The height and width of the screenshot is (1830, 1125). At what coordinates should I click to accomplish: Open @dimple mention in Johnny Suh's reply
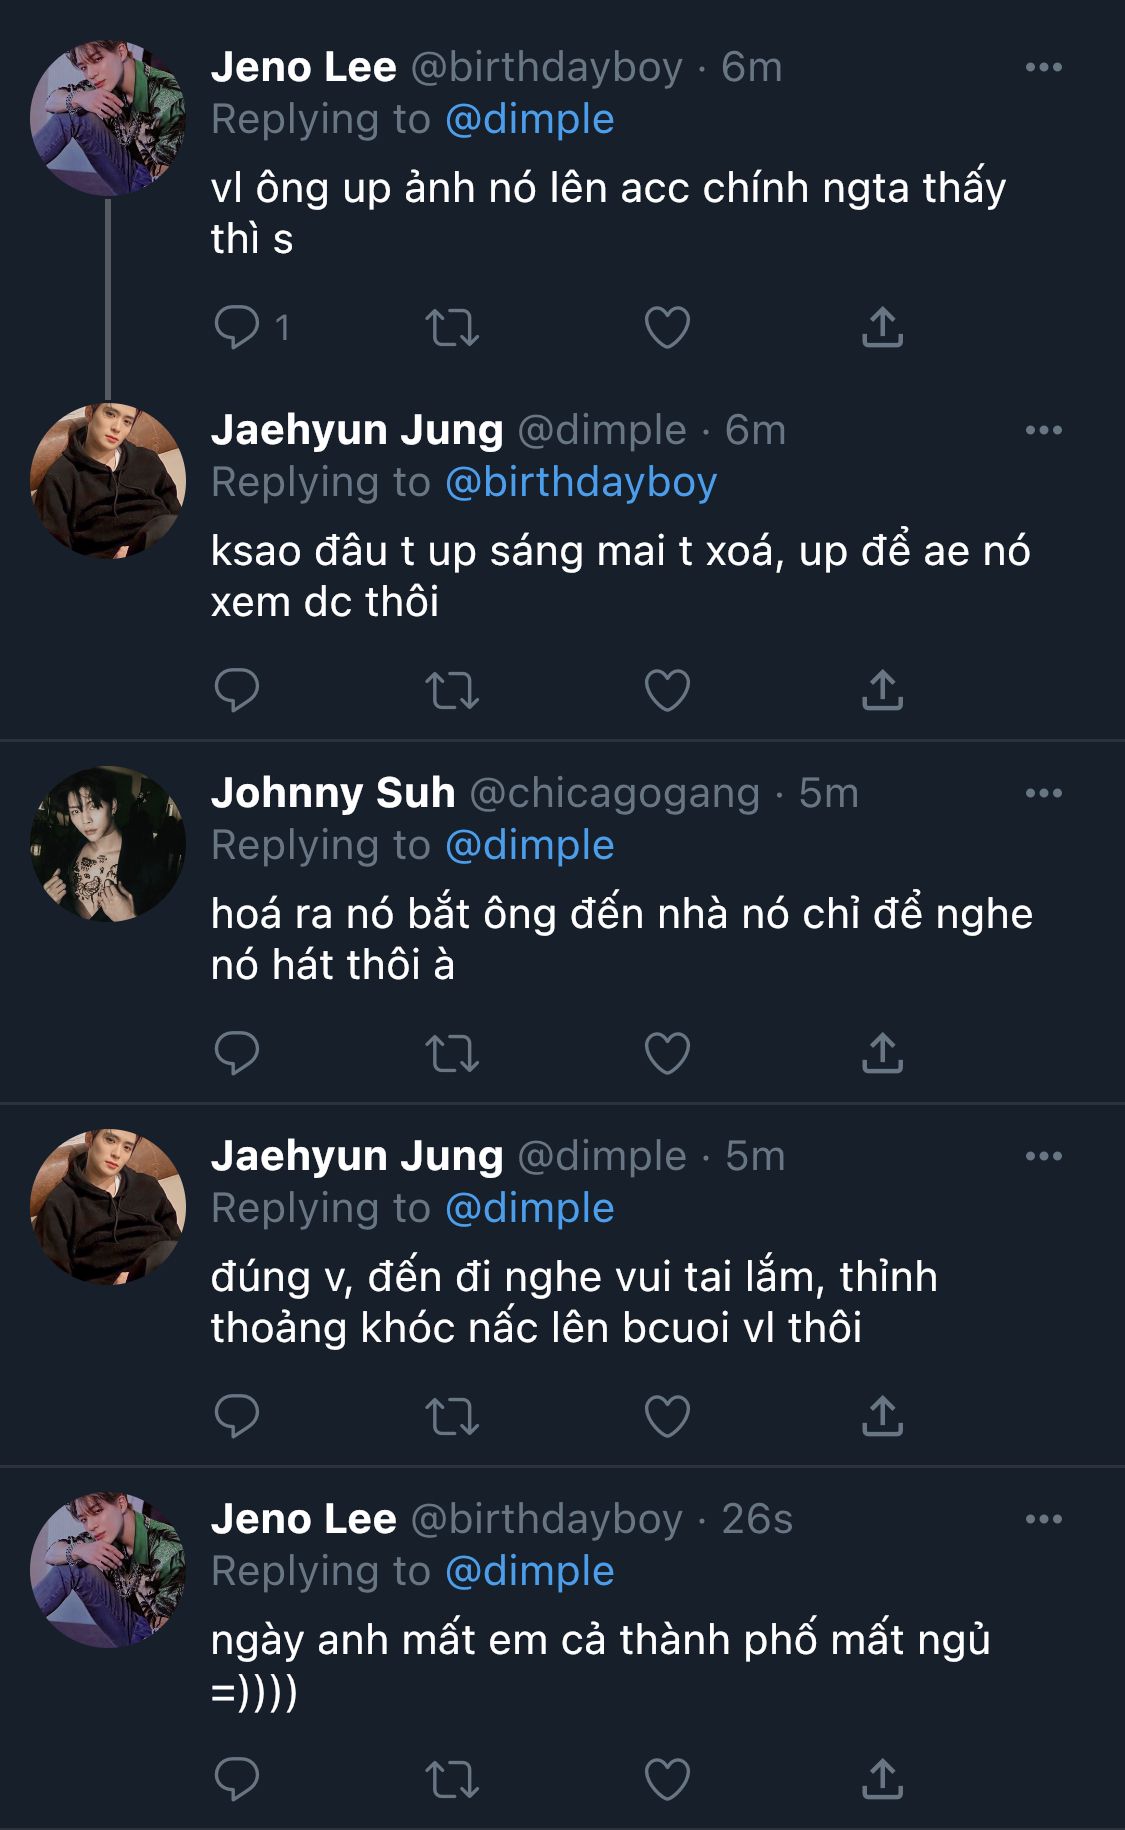529,845
